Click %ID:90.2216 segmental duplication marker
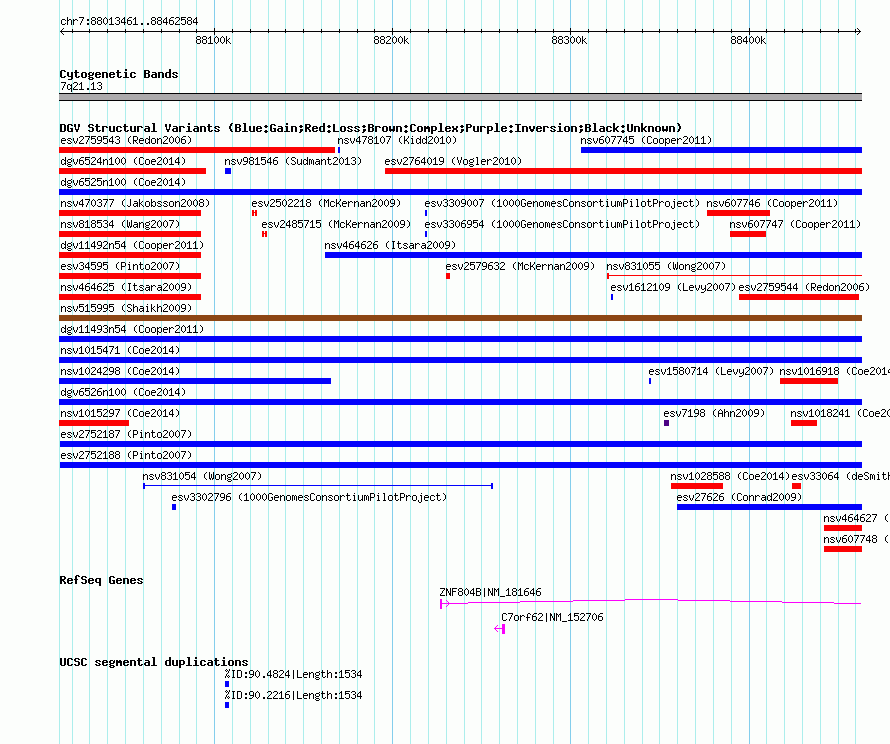Screen dimensions: 890x744 tap(227, 705)
